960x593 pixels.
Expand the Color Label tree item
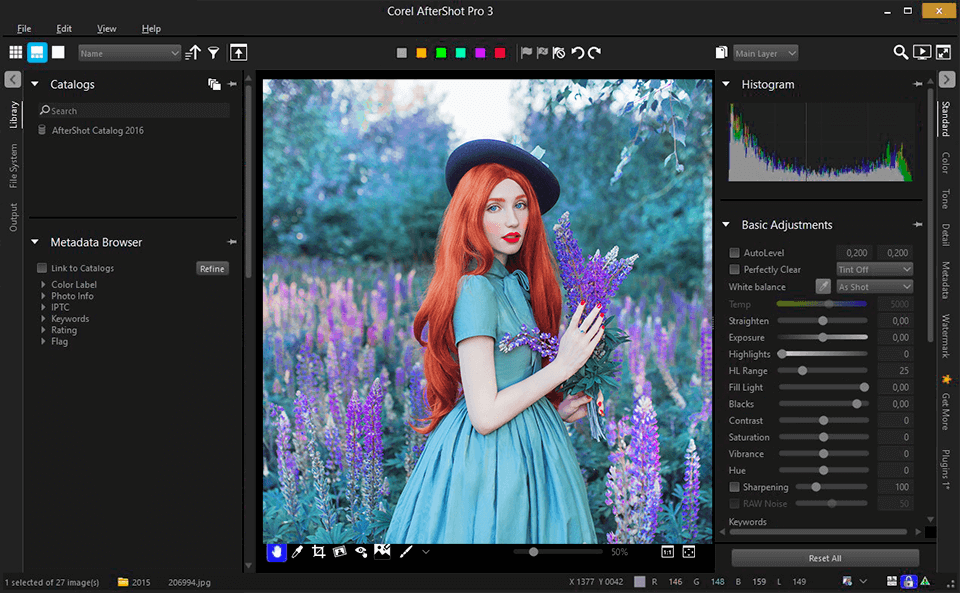click(43, 285)
